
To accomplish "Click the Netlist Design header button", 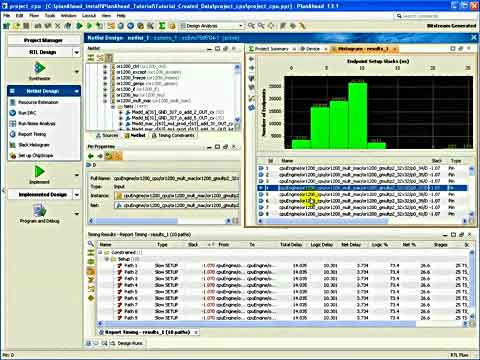I will pyautogui.click(x=43, y=91).
